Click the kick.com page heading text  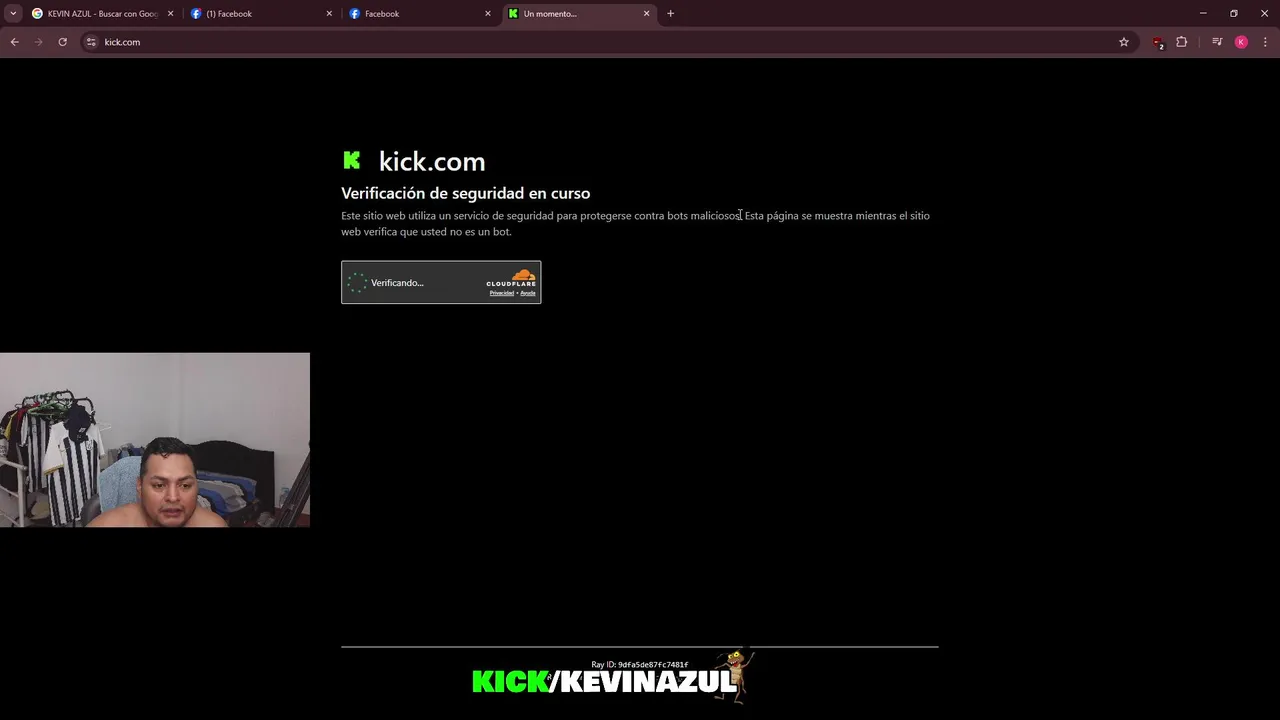coord(432,161)
